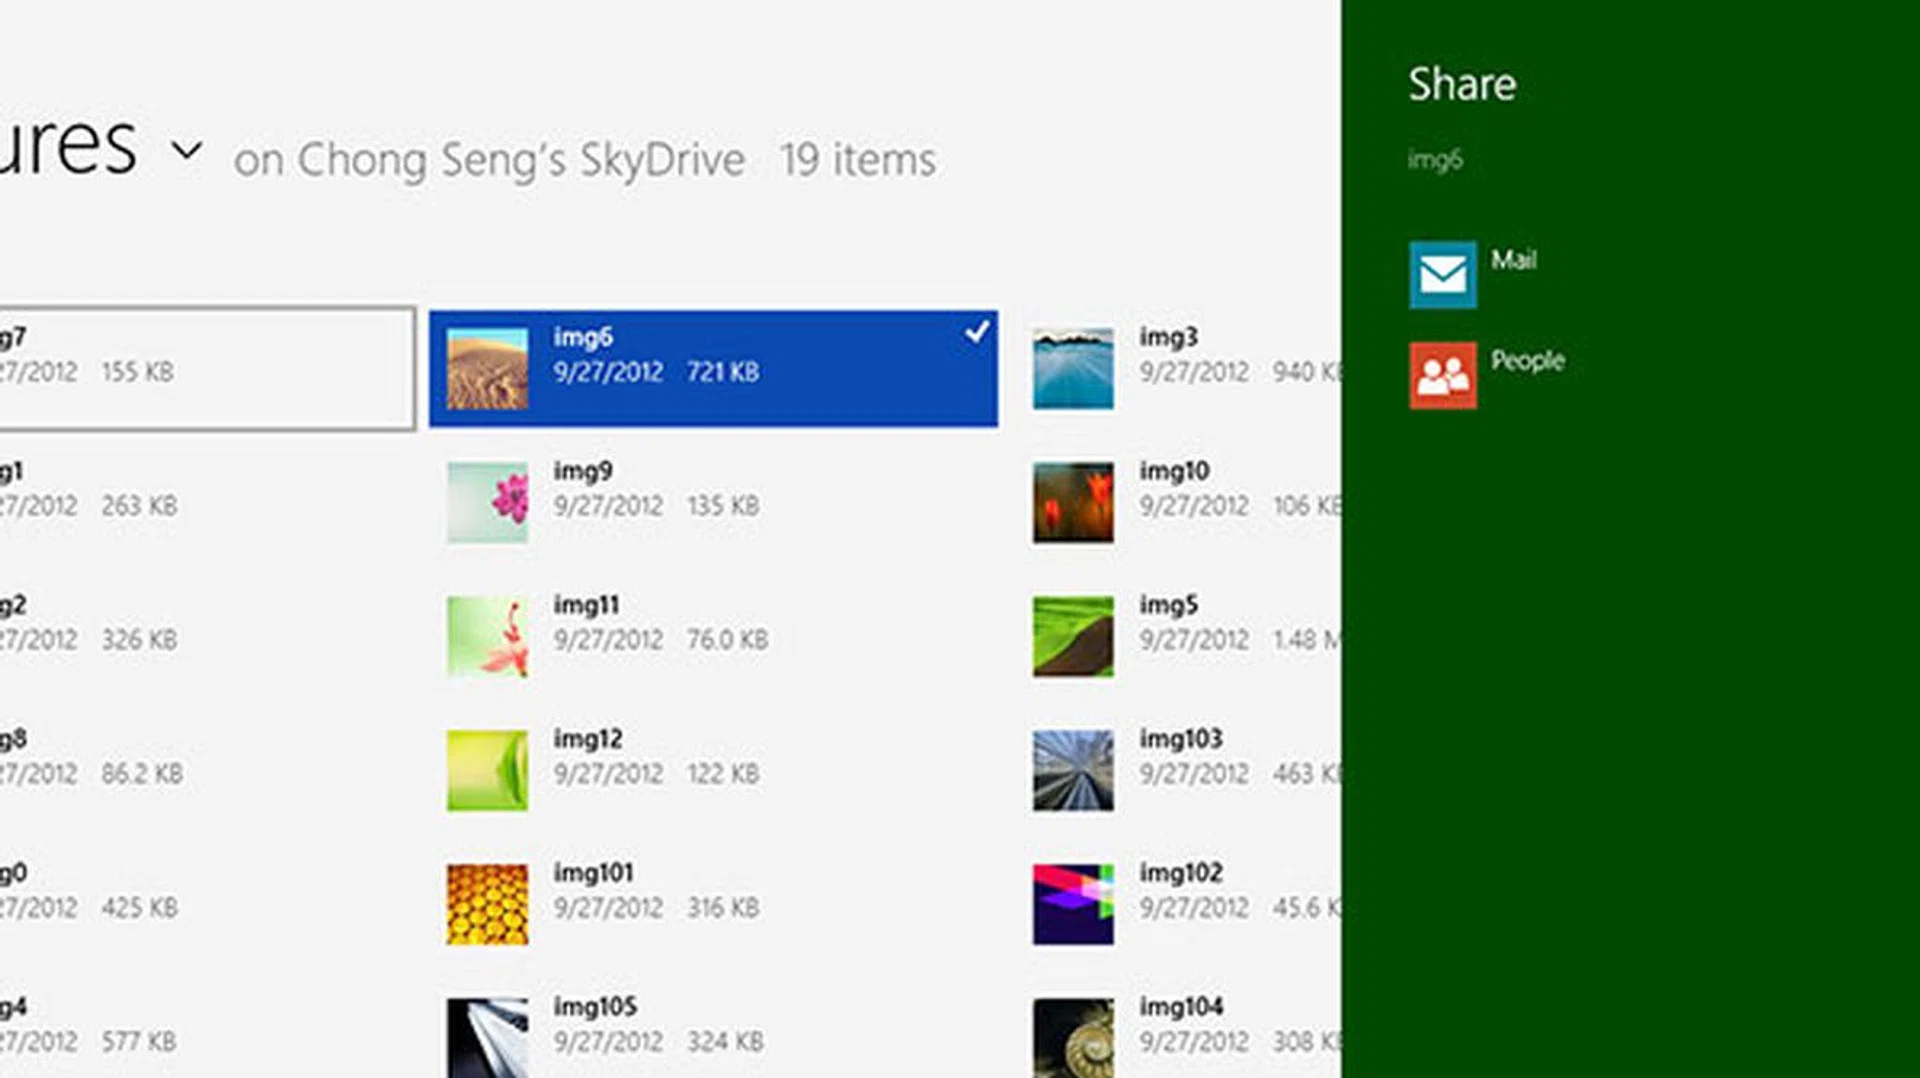
Task: Click the Mail label in Share pane
Action: (1513, 260)
